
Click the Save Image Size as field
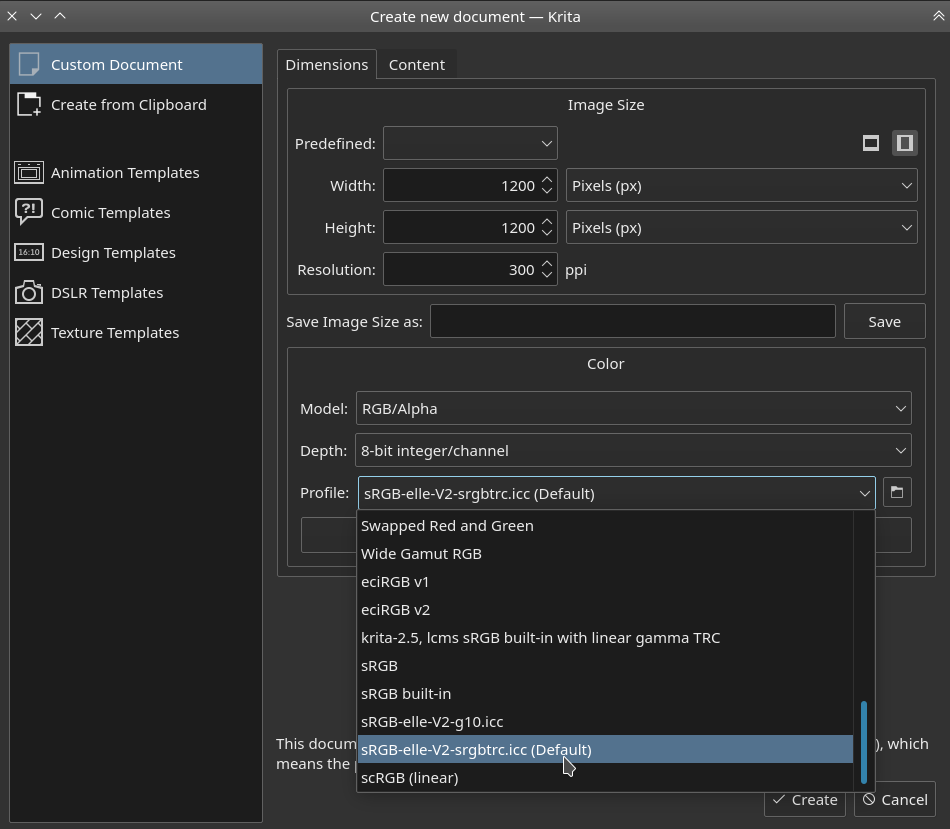click(632, 322)
